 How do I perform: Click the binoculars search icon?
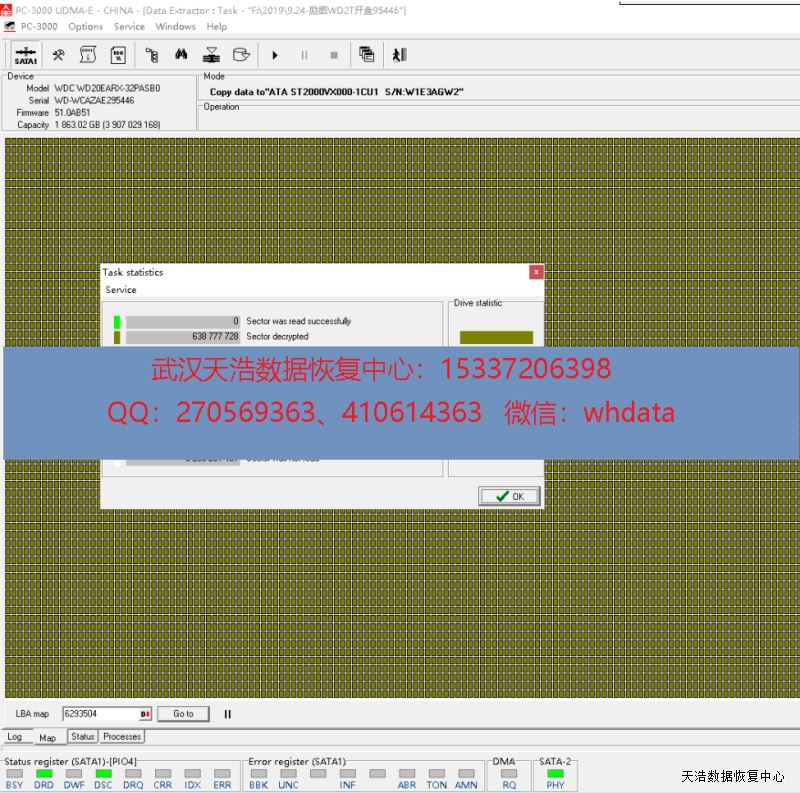pos(181,55)
